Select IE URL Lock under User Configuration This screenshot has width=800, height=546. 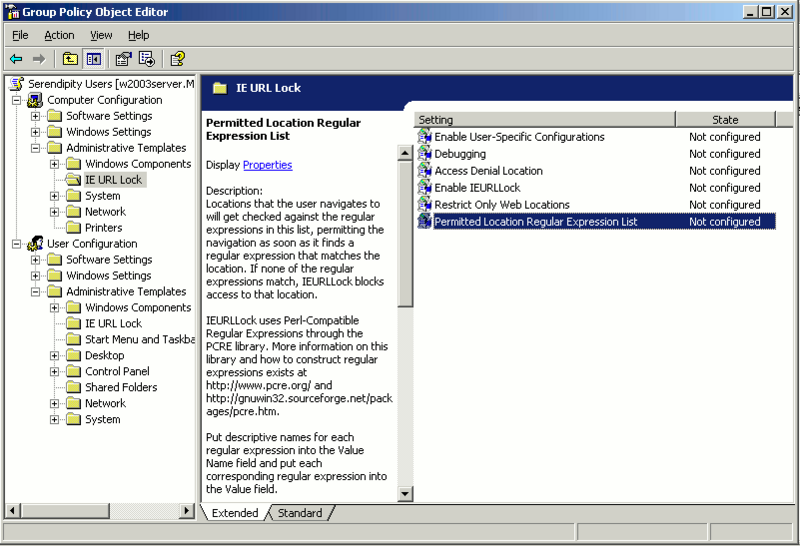tap(113, 324)
